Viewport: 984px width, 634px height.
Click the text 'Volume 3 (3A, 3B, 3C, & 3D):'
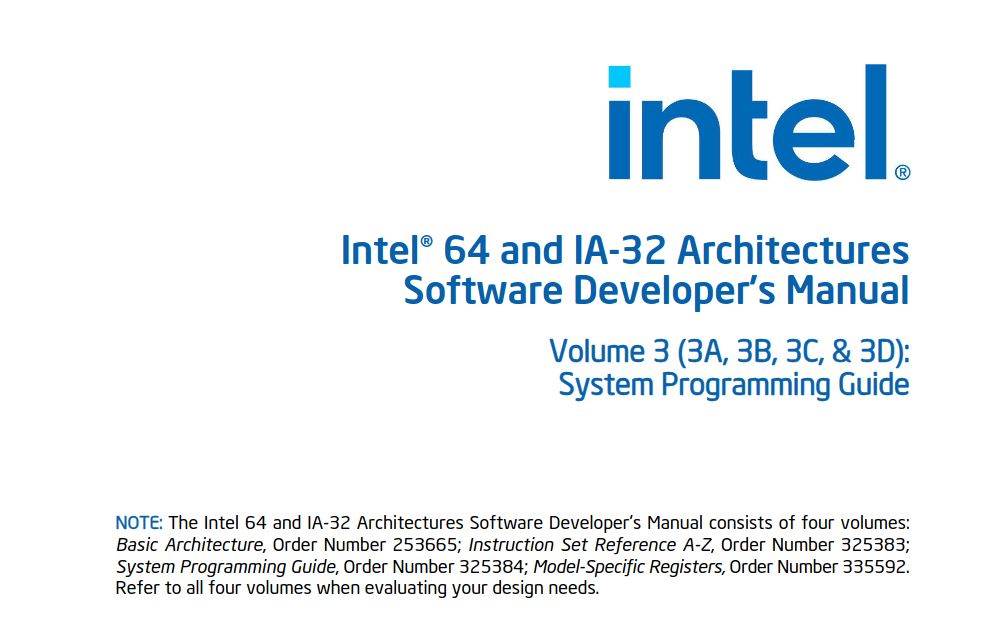729,351
